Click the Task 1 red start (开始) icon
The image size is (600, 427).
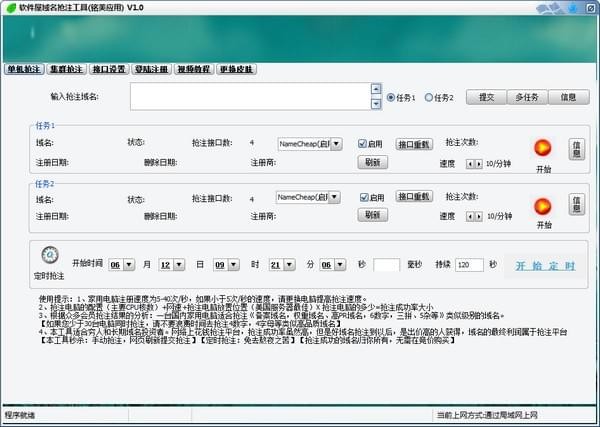[543, 149]
